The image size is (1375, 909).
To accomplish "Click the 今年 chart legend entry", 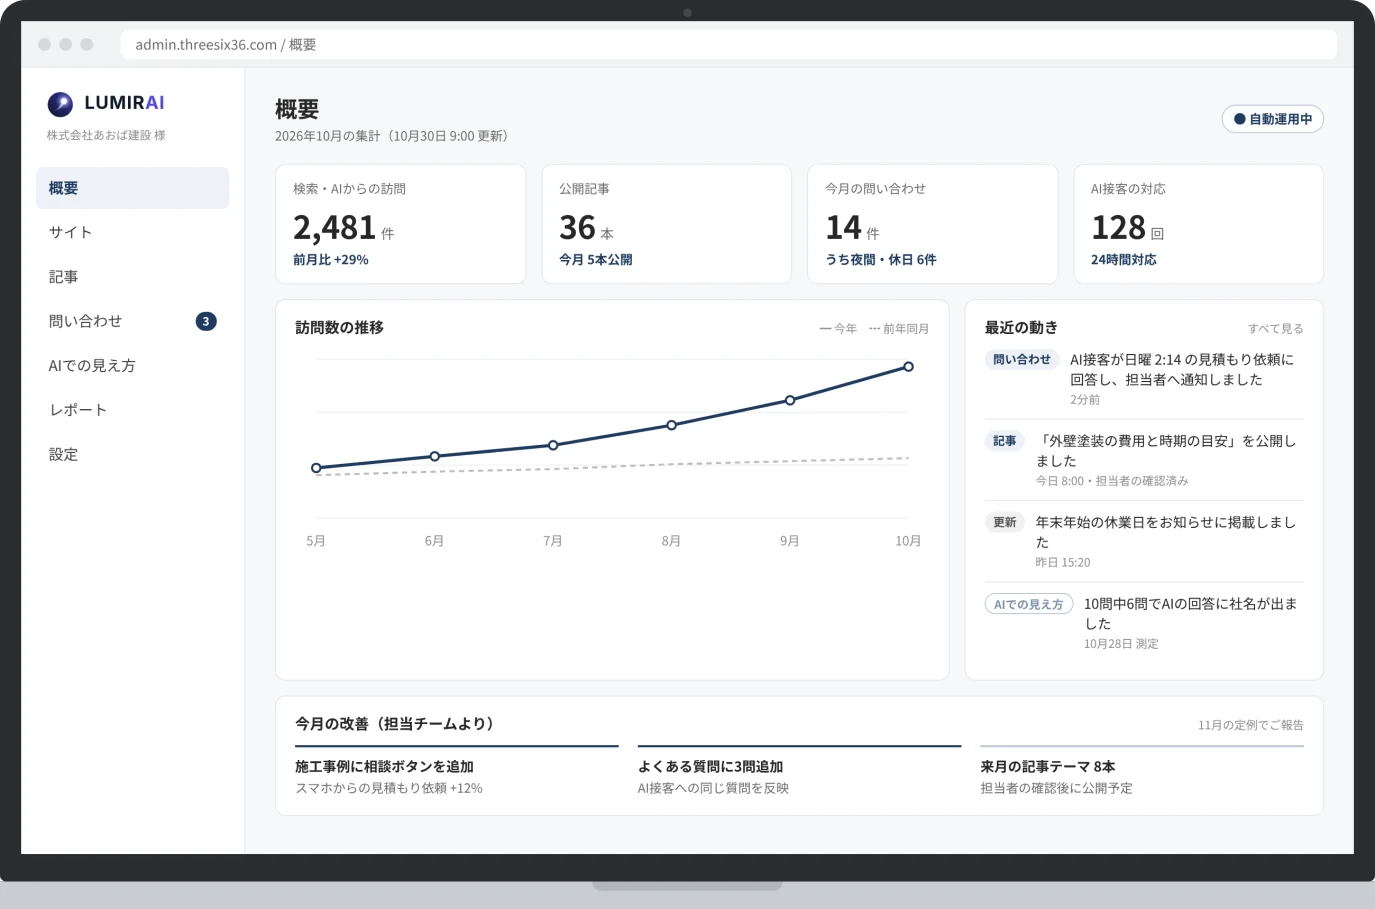I will [x=838, y=328].
